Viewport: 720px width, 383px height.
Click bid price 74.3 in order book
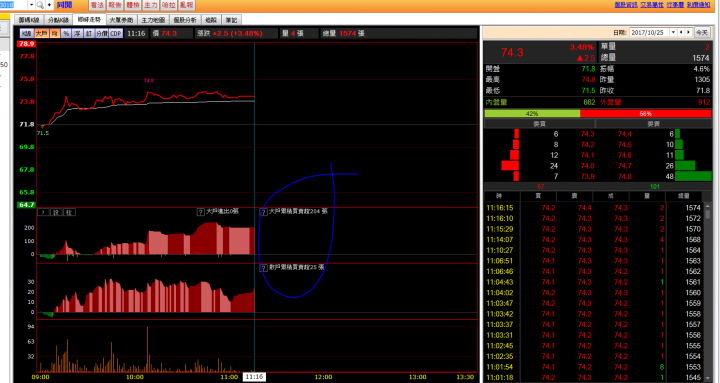pyautogui.click(x=587, y=134)
